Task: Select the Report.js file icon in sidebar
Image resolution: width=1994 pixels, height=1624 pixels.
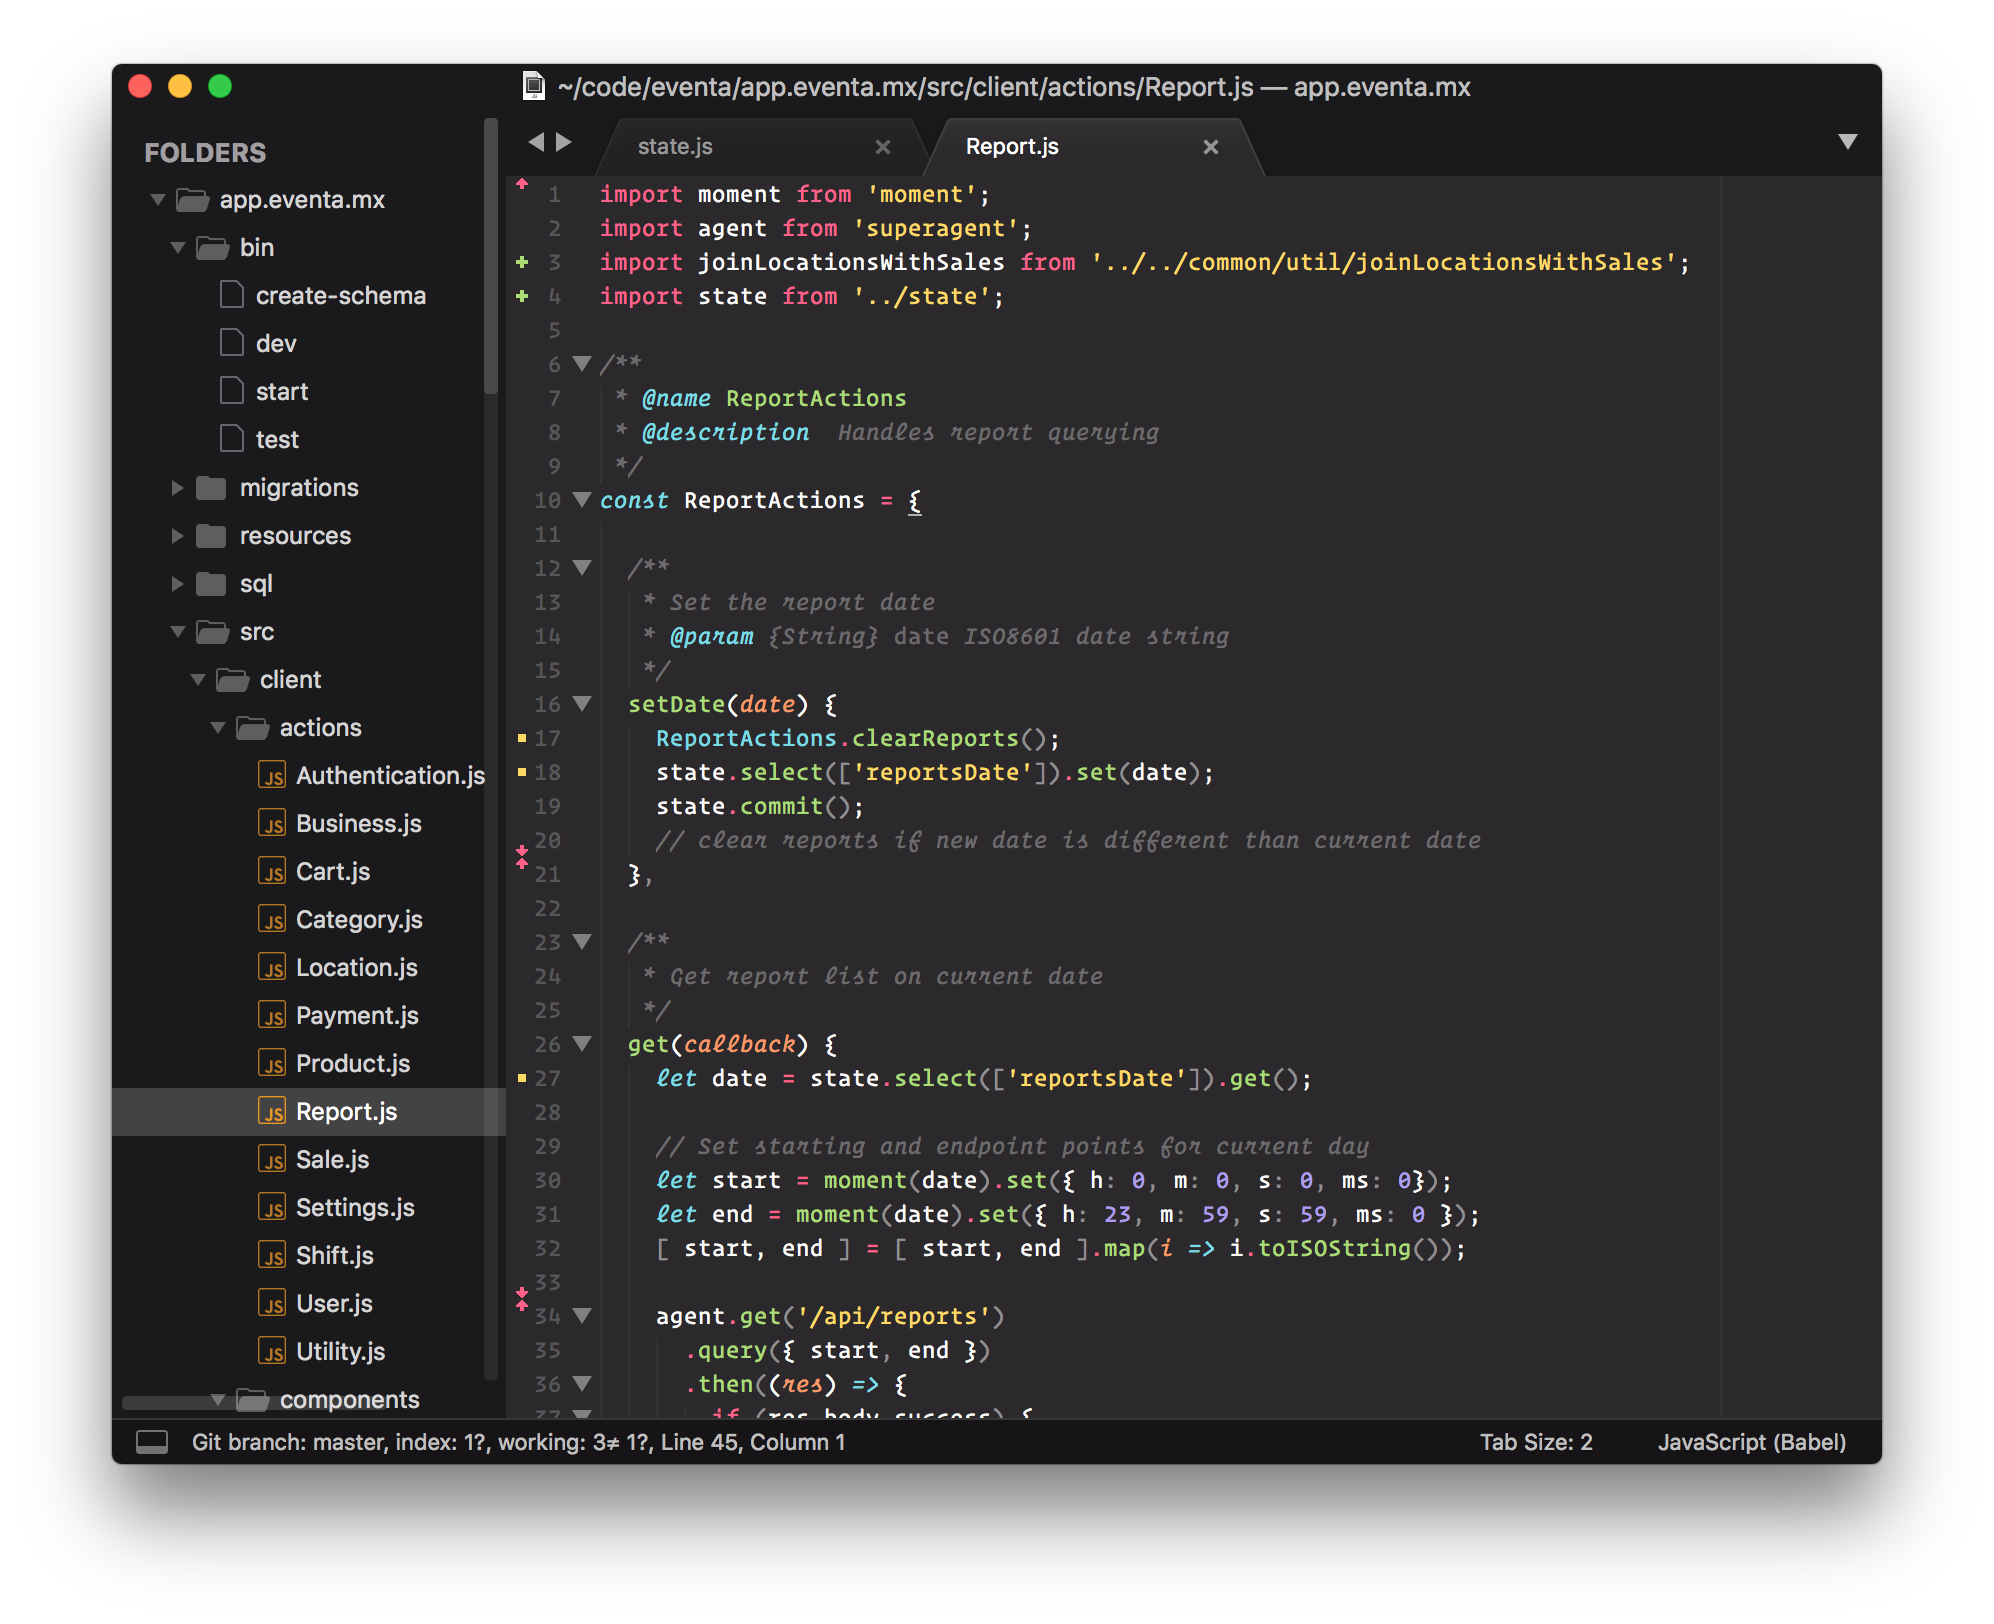Action: 272,1111
